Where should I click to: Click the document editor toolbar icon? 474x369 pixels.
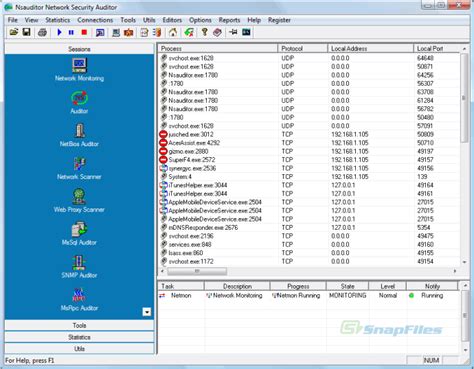click(x=144, y=32)
